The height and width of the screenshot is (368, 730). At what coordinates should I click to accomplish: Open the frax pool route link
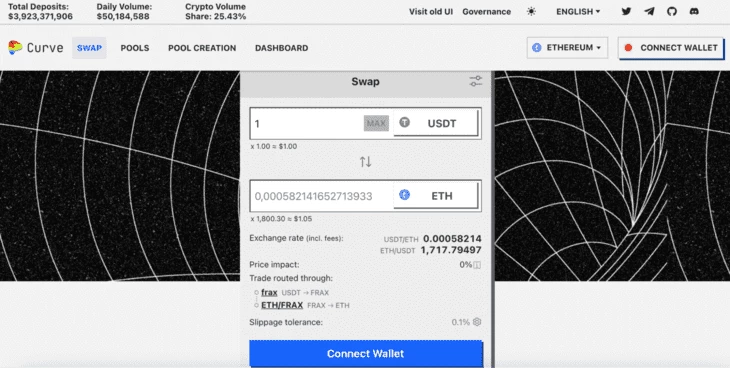[x=269, y=293]
